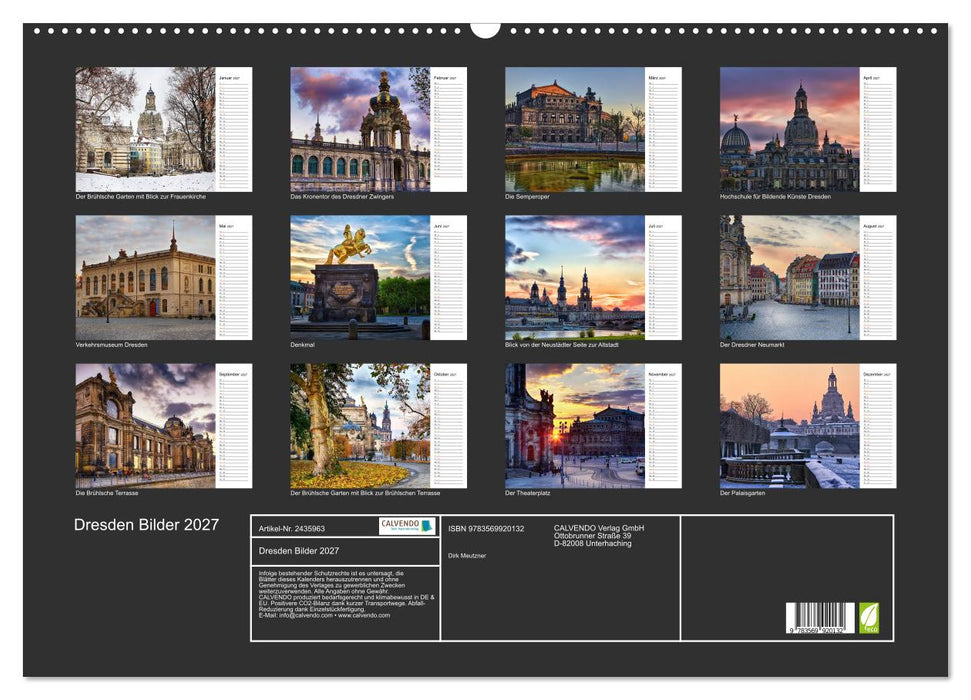Click the ISBN barcode graphic
This screenshot has height=700, width=971.
[x=820, y=618]
